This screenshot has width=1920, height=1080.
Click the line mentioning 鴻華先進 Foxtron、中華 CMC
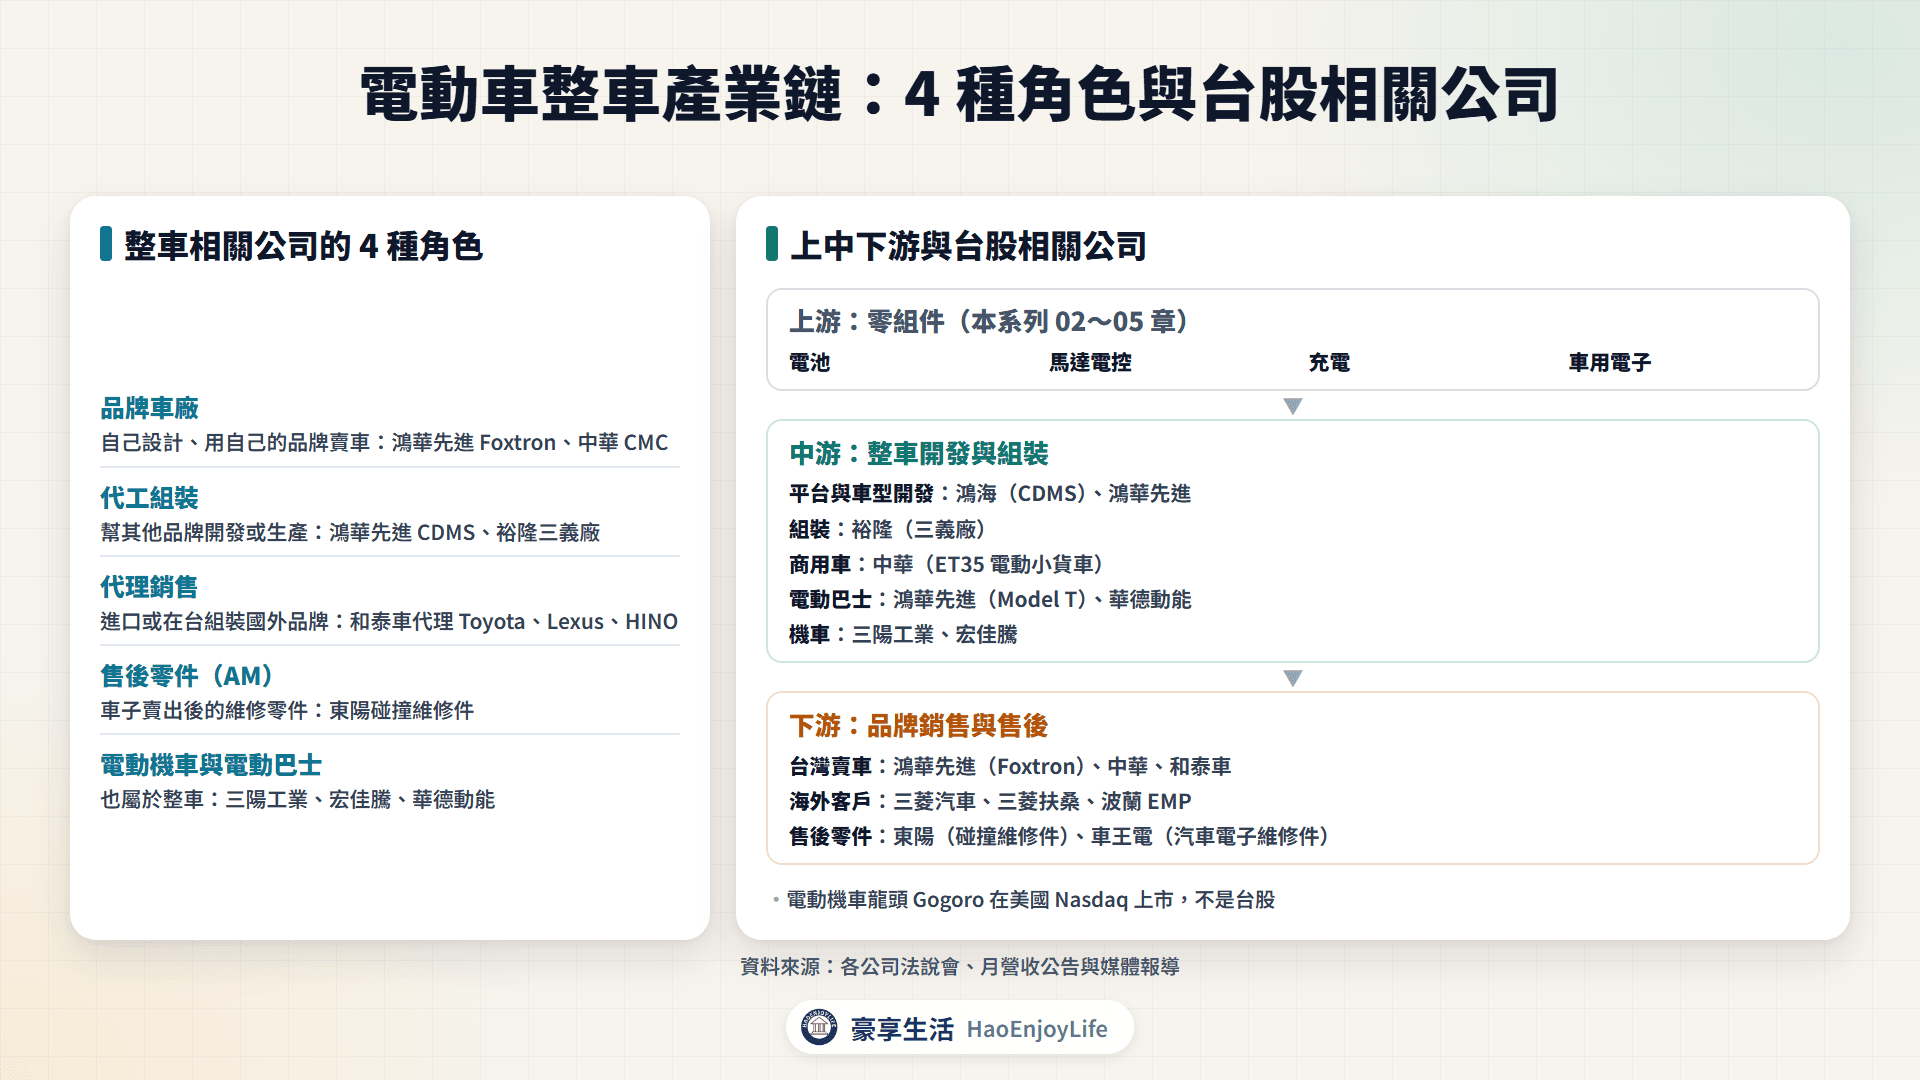tap(384, 442)
